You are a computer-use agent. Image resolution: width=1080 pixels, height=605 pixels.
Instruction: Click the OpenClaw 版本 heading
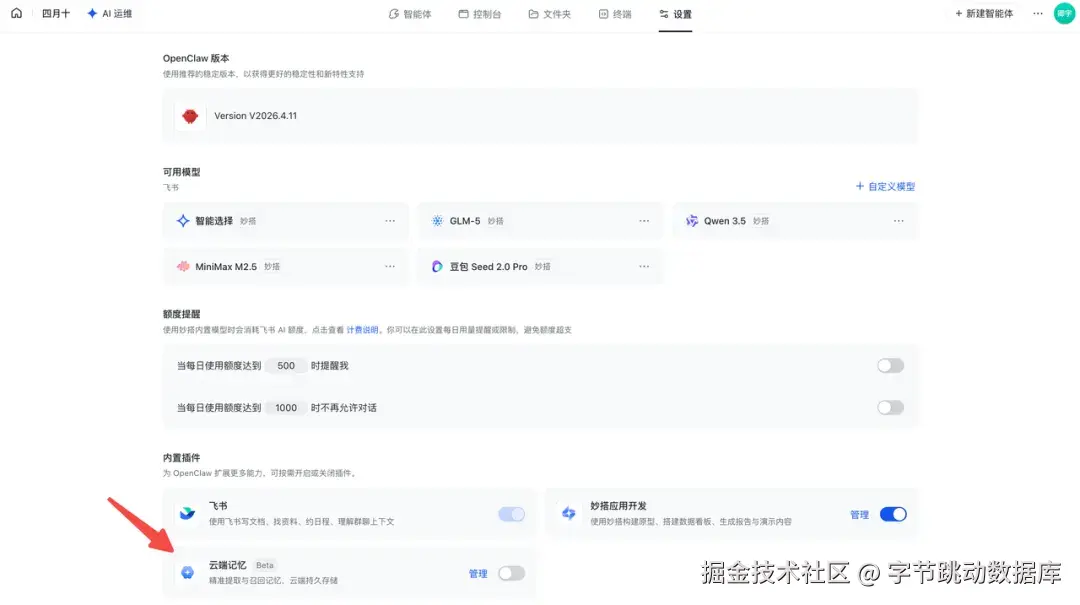[196, 59]
